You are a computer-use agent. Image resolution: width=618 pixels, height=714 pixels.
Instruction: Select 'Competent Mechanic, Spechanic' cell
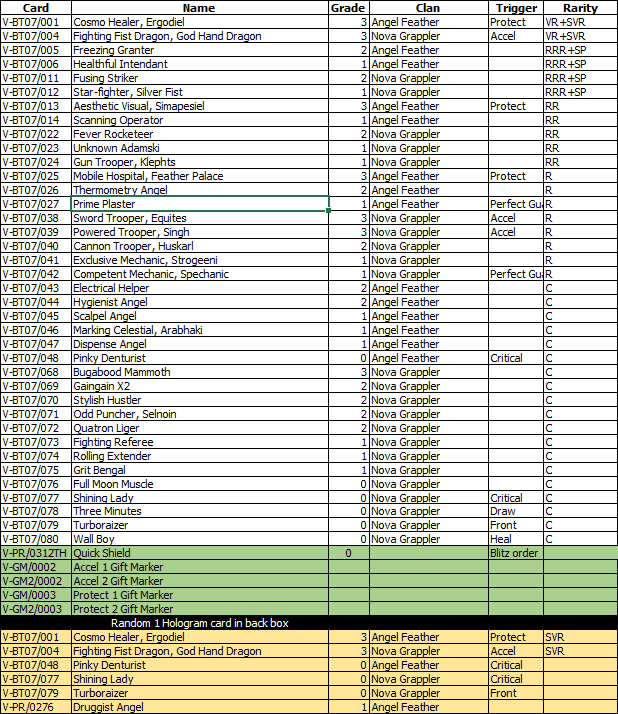pyautogui.click(x=200, y=274)
